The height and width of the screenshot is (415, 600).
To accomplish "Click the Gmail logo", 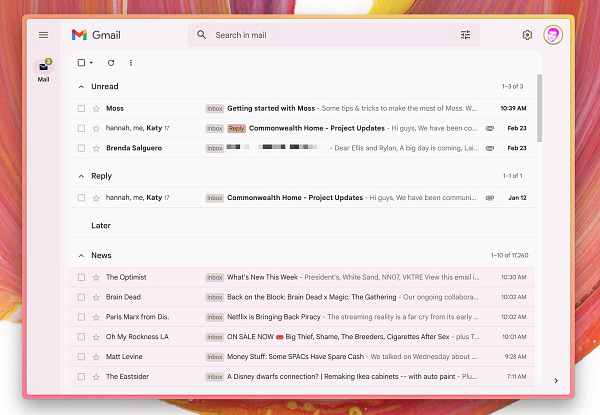I will coord(96,35).
